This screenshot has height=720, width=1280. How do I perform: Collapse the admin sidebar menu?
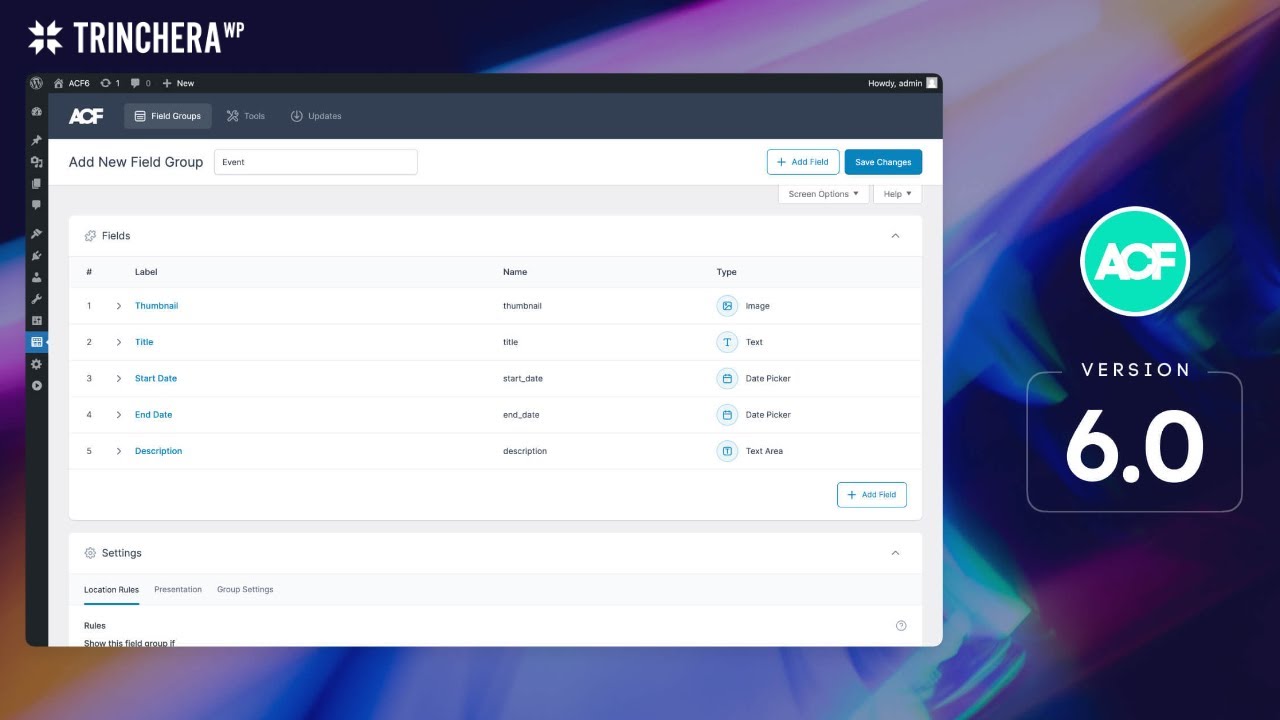point(37,385)
